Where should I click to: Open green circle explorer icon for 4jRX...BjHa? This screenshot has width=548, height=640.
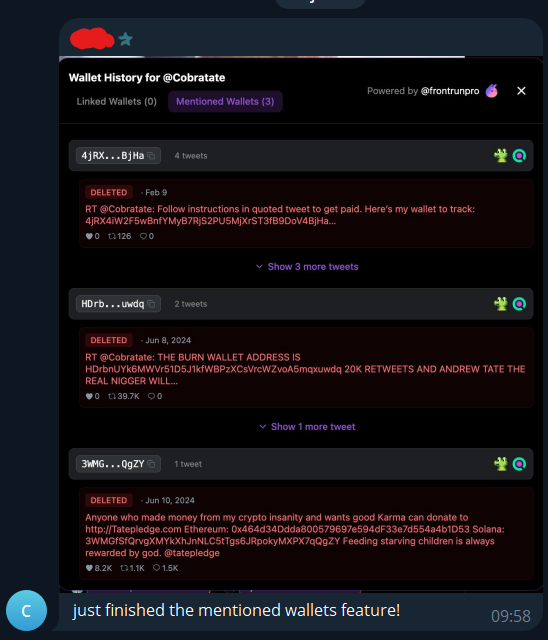pyautogui.click(x=519, y=156)
